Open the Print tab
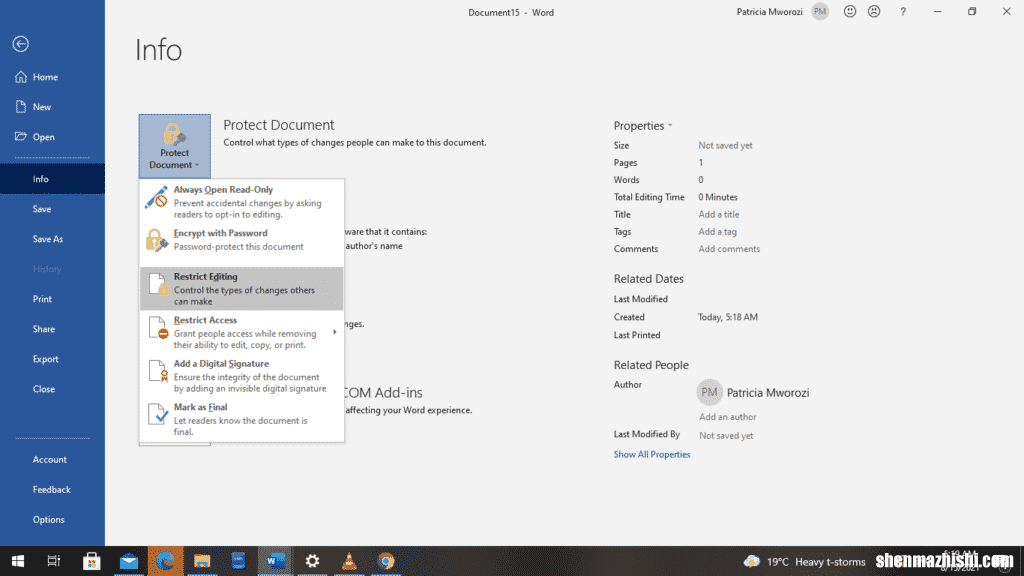Screen dimensions: 1024x576 tap(52, 299)
